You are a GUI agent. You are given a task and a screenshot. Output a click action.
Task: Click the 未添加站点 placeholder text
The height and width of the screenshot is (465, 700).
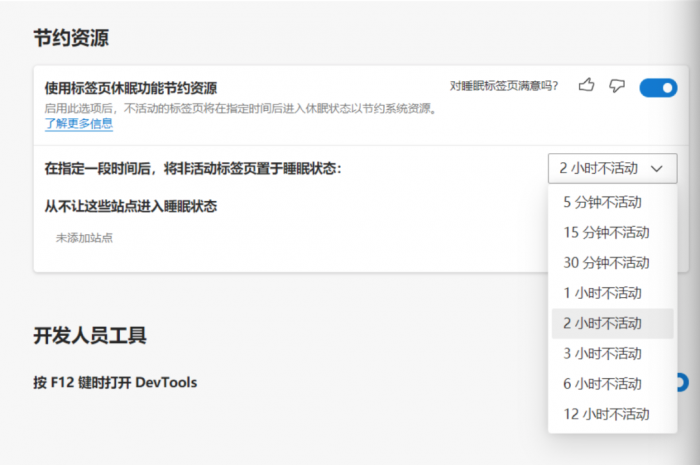tap(84, 238)
